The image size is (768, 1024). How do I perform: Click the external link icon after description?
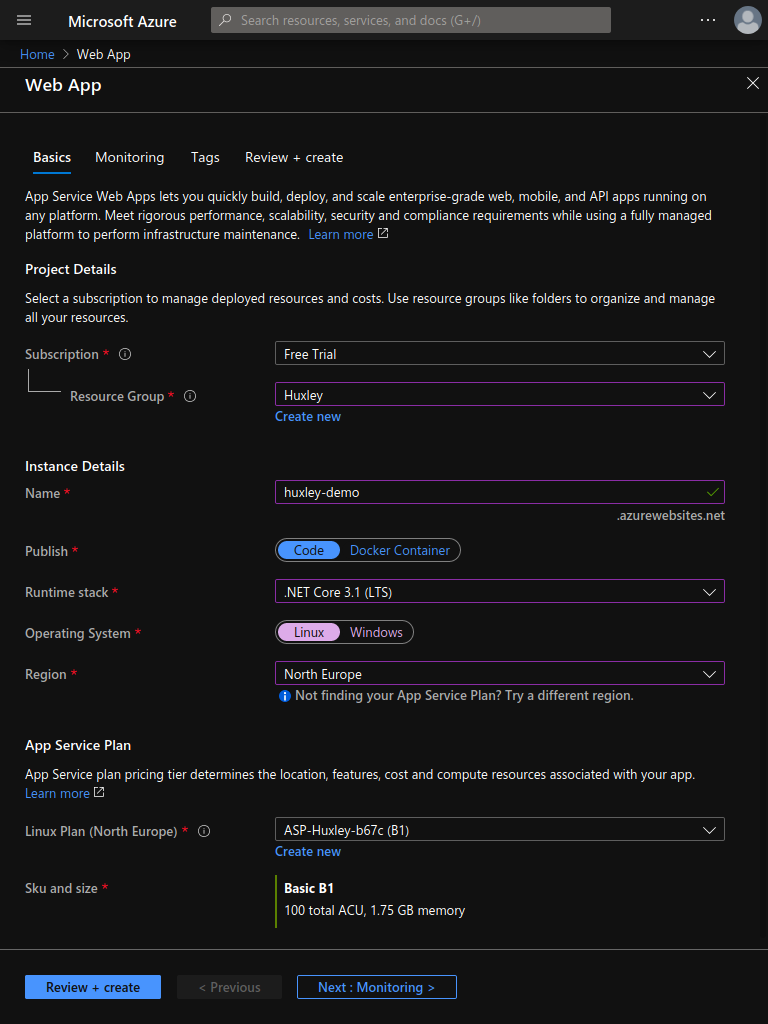click(383, 233)
